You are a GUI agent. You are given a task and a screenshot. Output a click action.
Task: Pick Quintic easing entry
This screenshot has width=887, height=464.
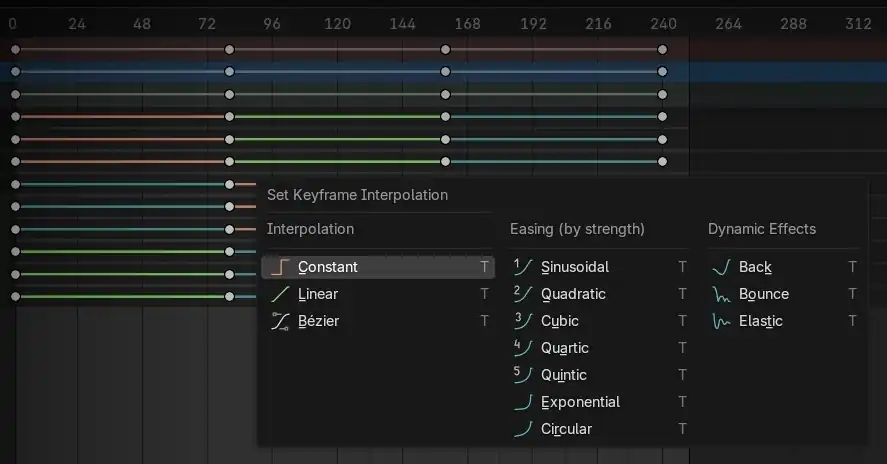pyautogui.click(x=563, y=375)
